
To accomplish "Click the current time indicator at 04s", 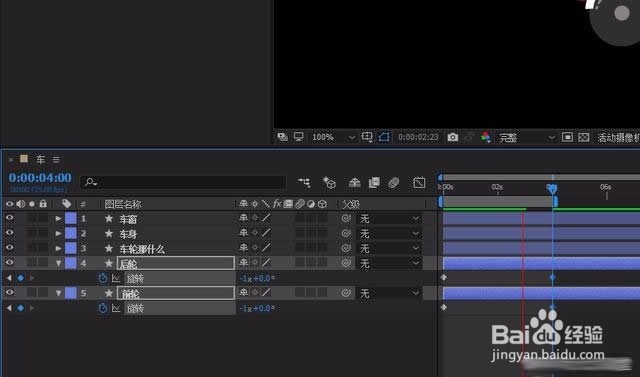I will coord(552,188).
